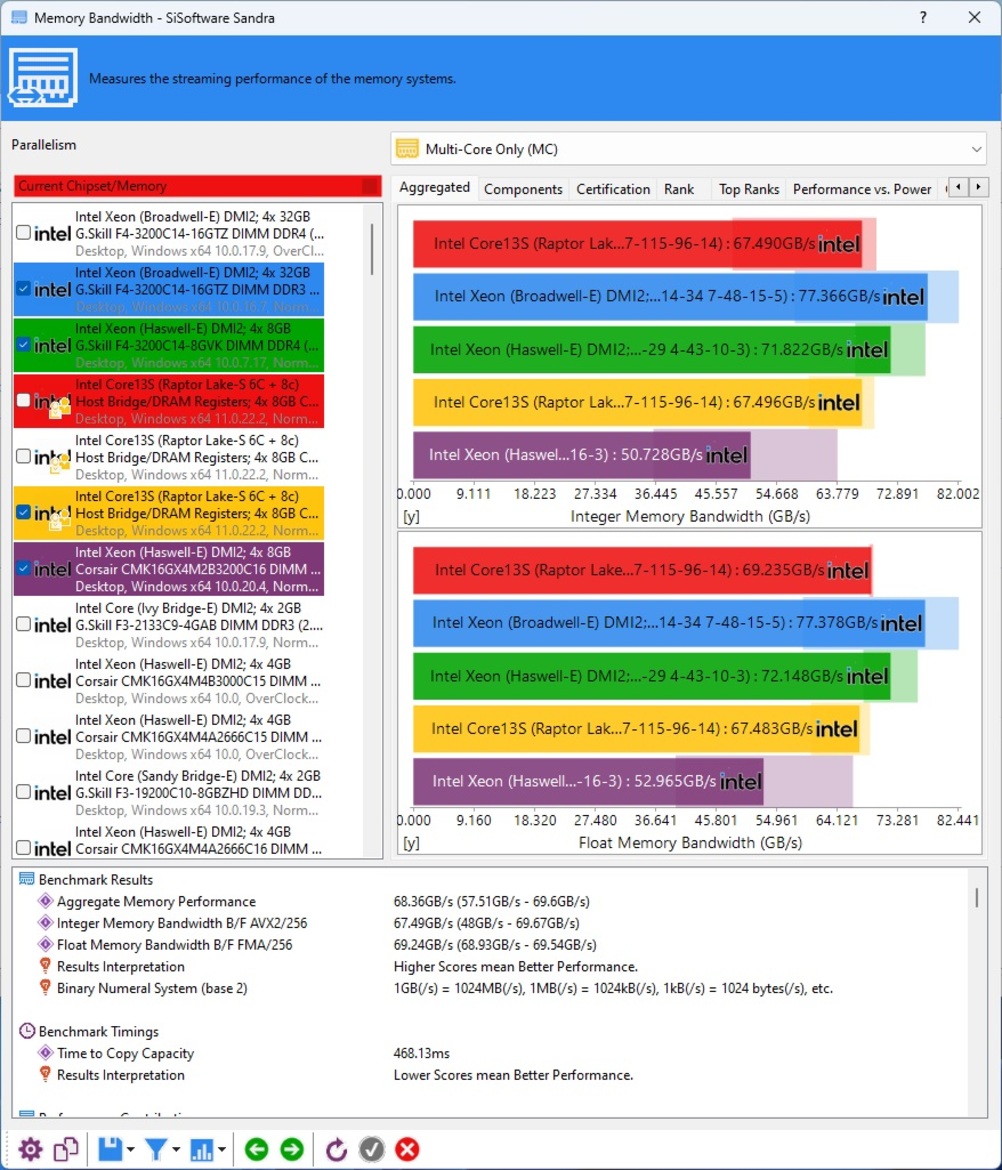Screen dimensions: 1002x1170
Task: Open the Multi-Core Only (MC) parallelism dropdown
Action: 689,148
